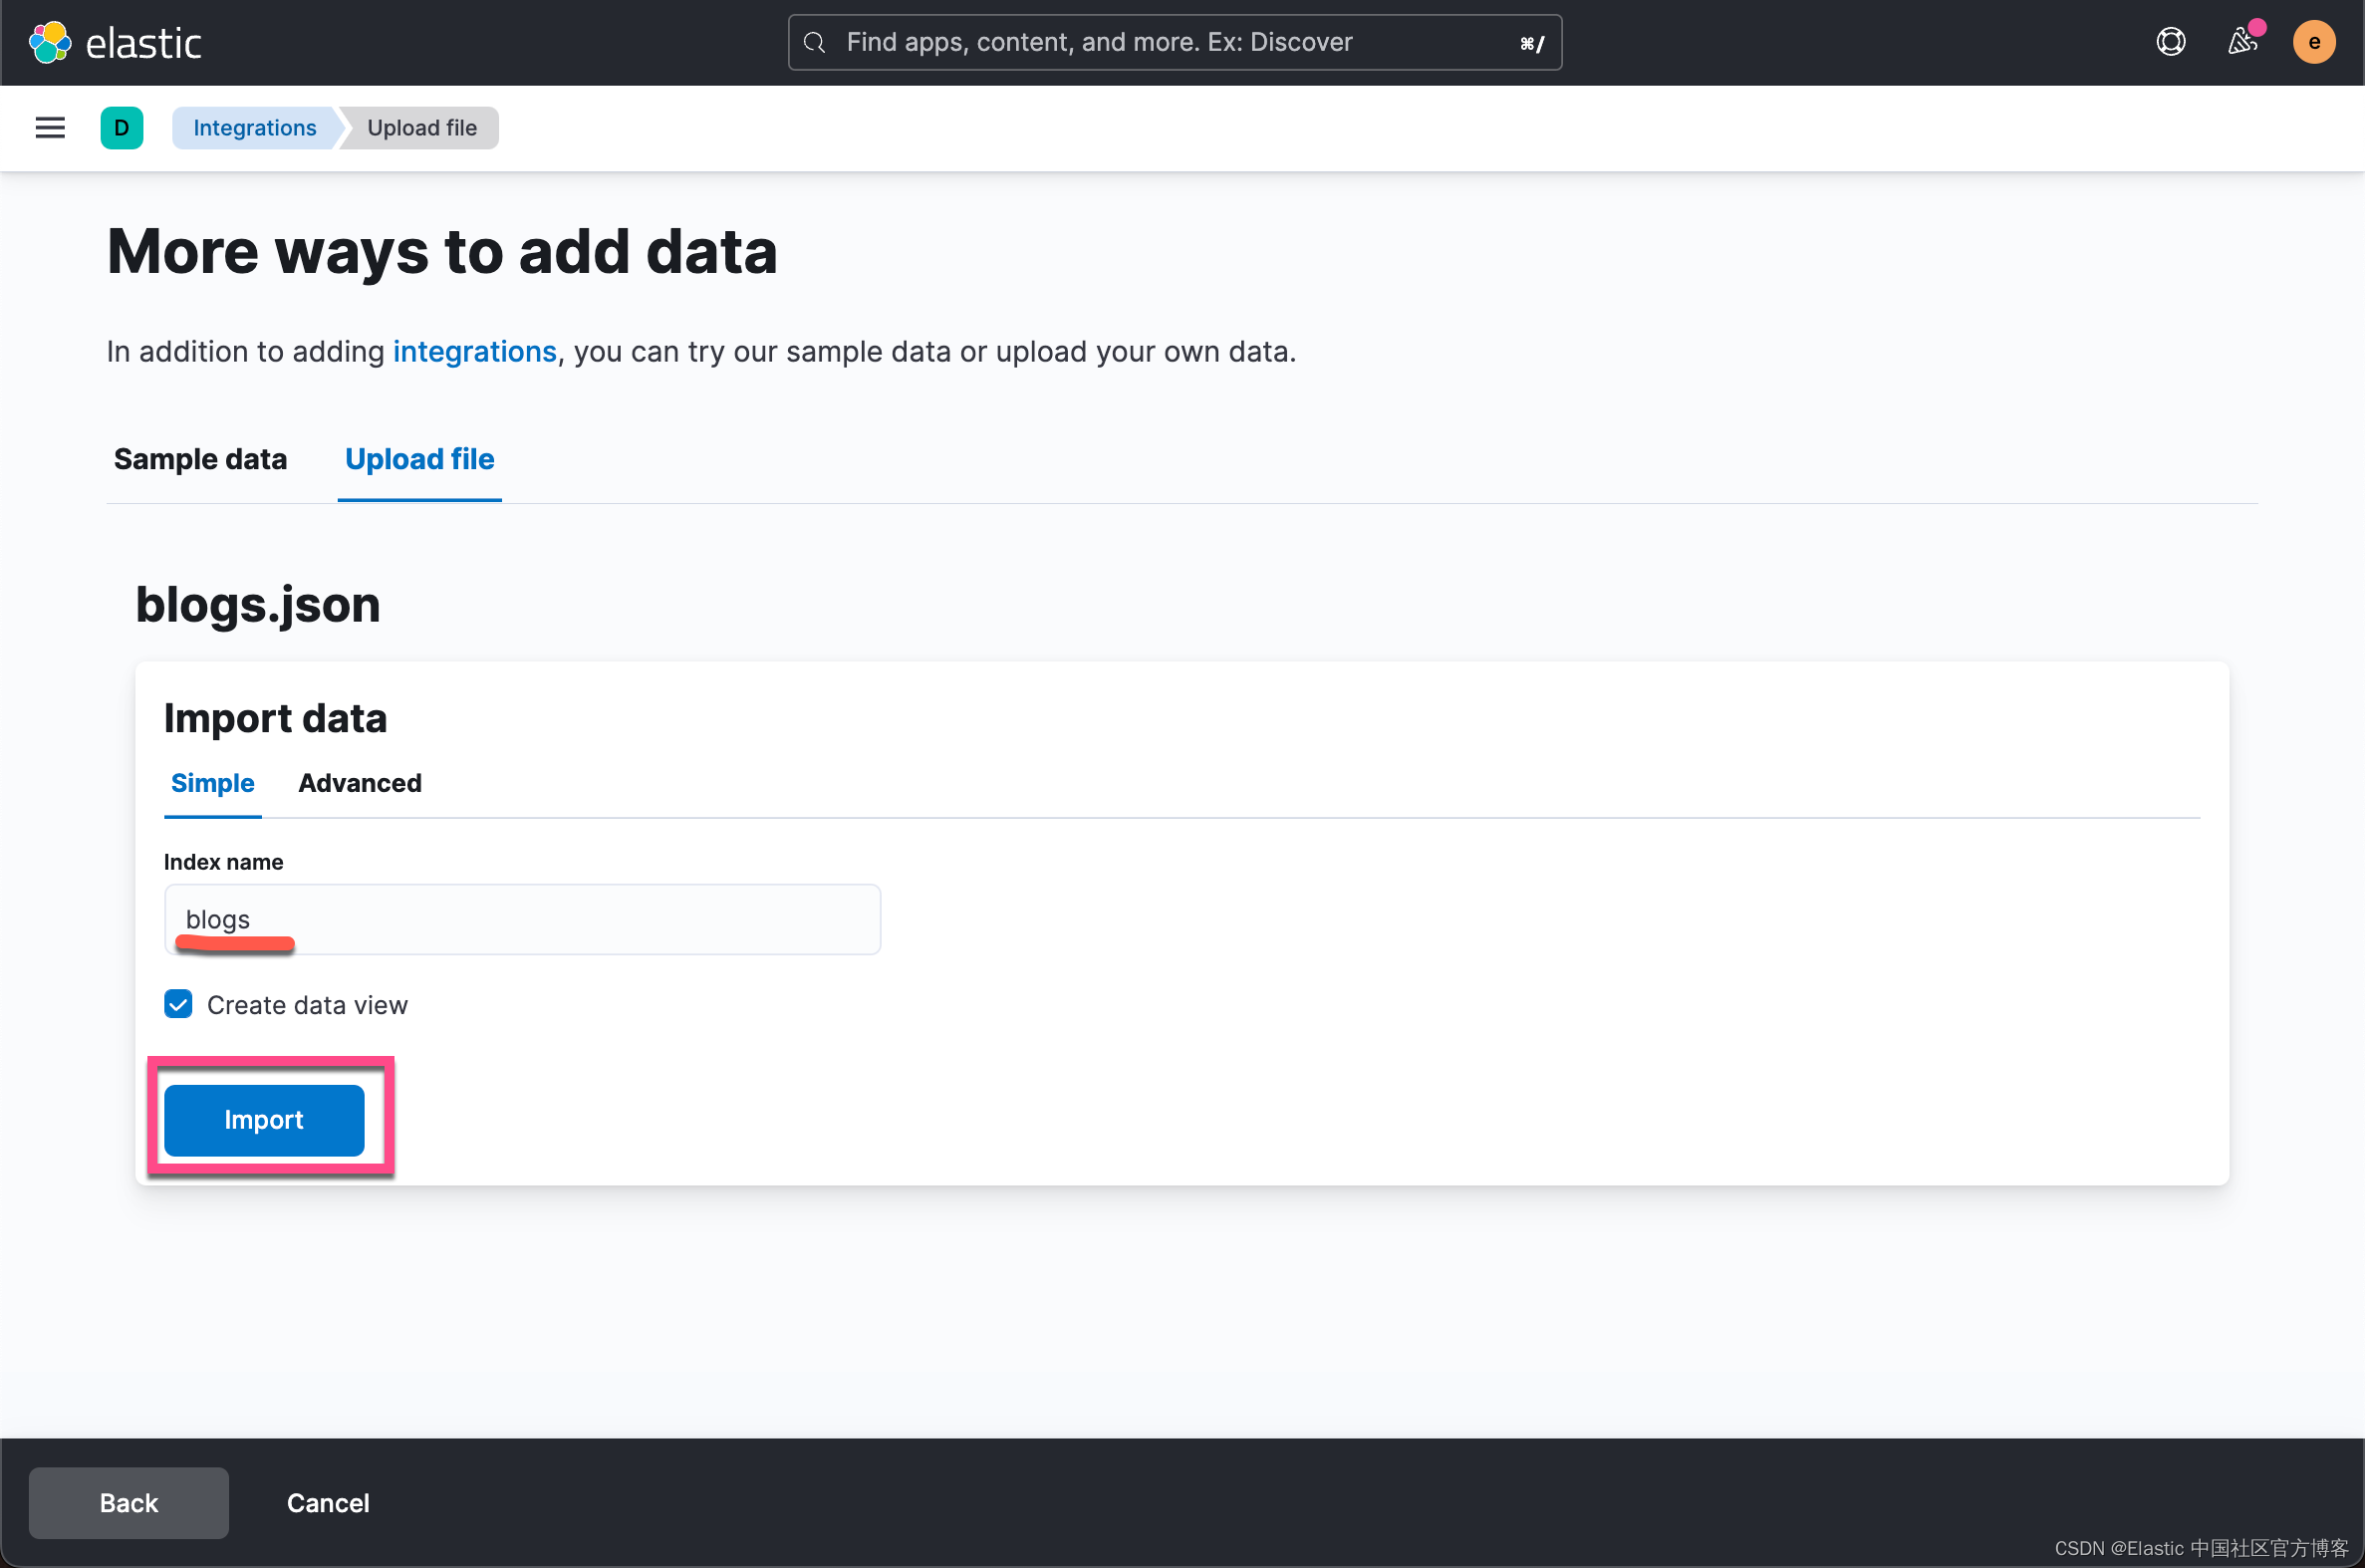This screenshot has width=2365, height=1568.
Task: Open the Integrations breadcrumb
Action: point(254,128)
